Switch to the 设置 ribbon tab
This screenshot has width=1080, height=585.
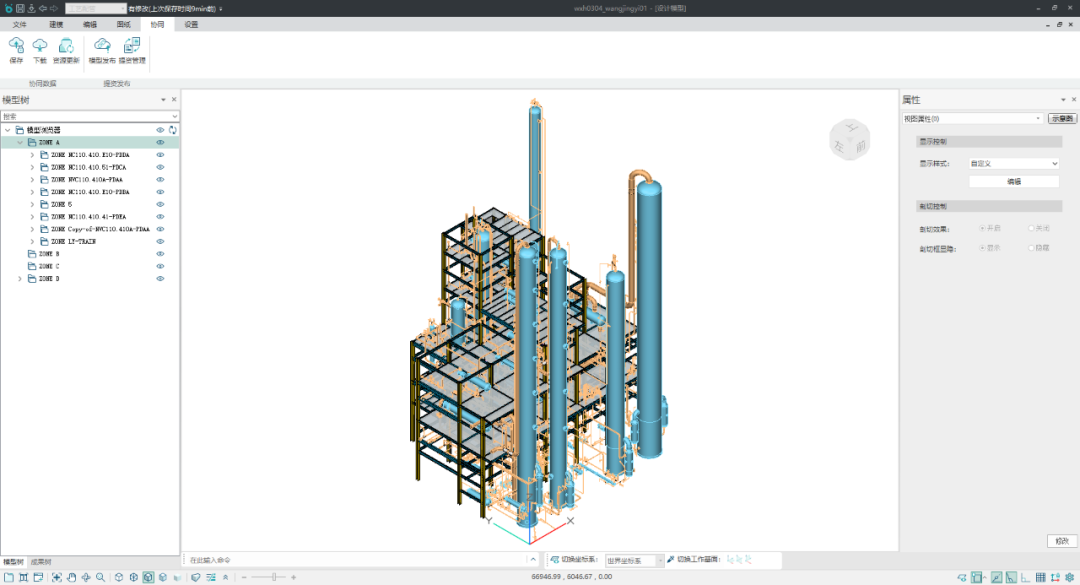(191, 24)
